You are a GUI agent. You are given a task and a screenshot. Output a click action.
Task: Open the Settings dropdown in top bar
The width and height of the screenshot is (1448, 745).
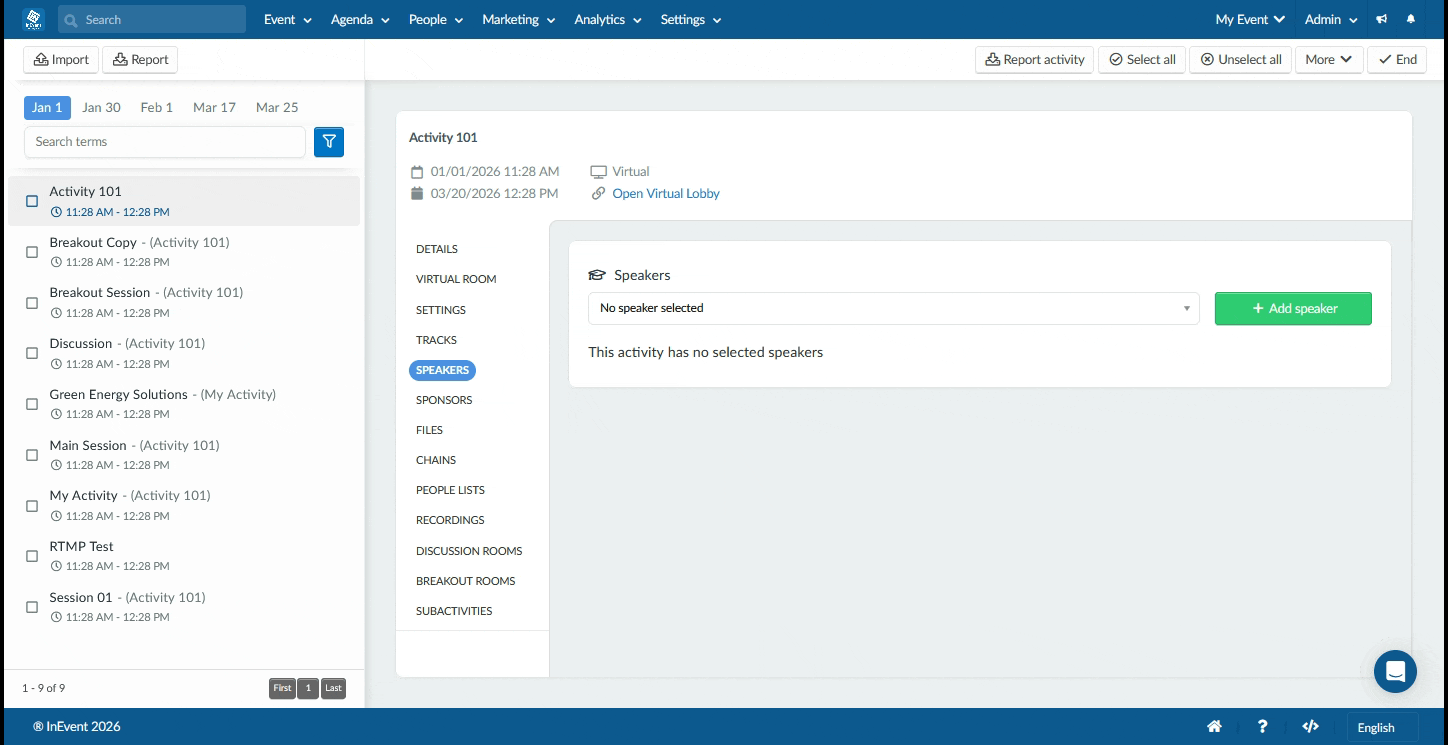(691, 19)
